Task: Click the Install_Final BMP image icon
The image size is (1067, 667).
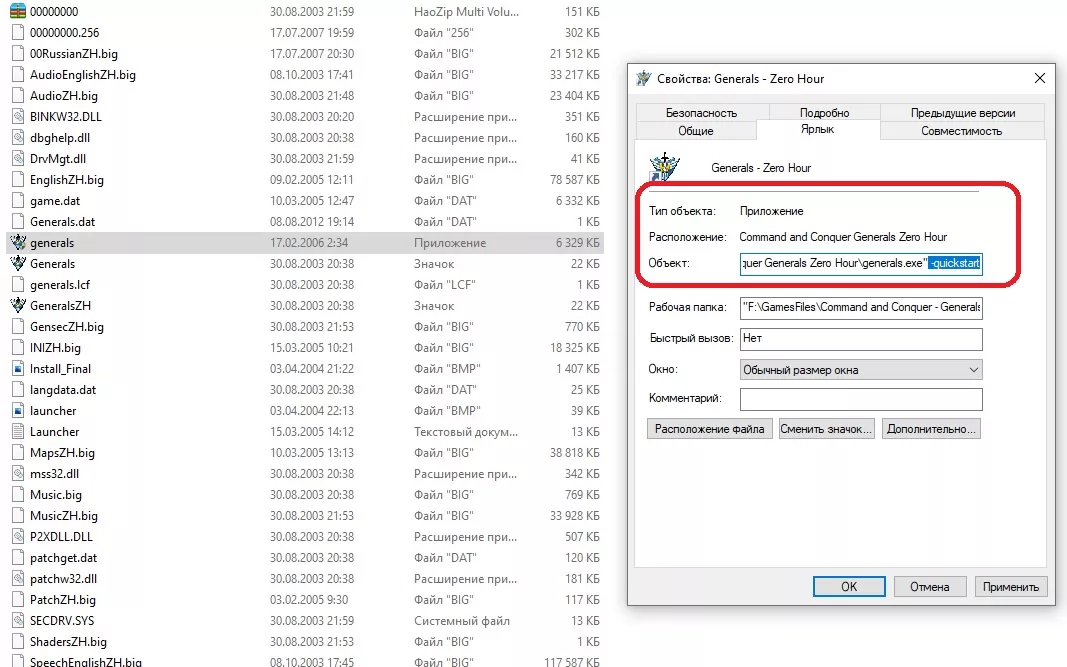Action: click(x=18, y=369)
